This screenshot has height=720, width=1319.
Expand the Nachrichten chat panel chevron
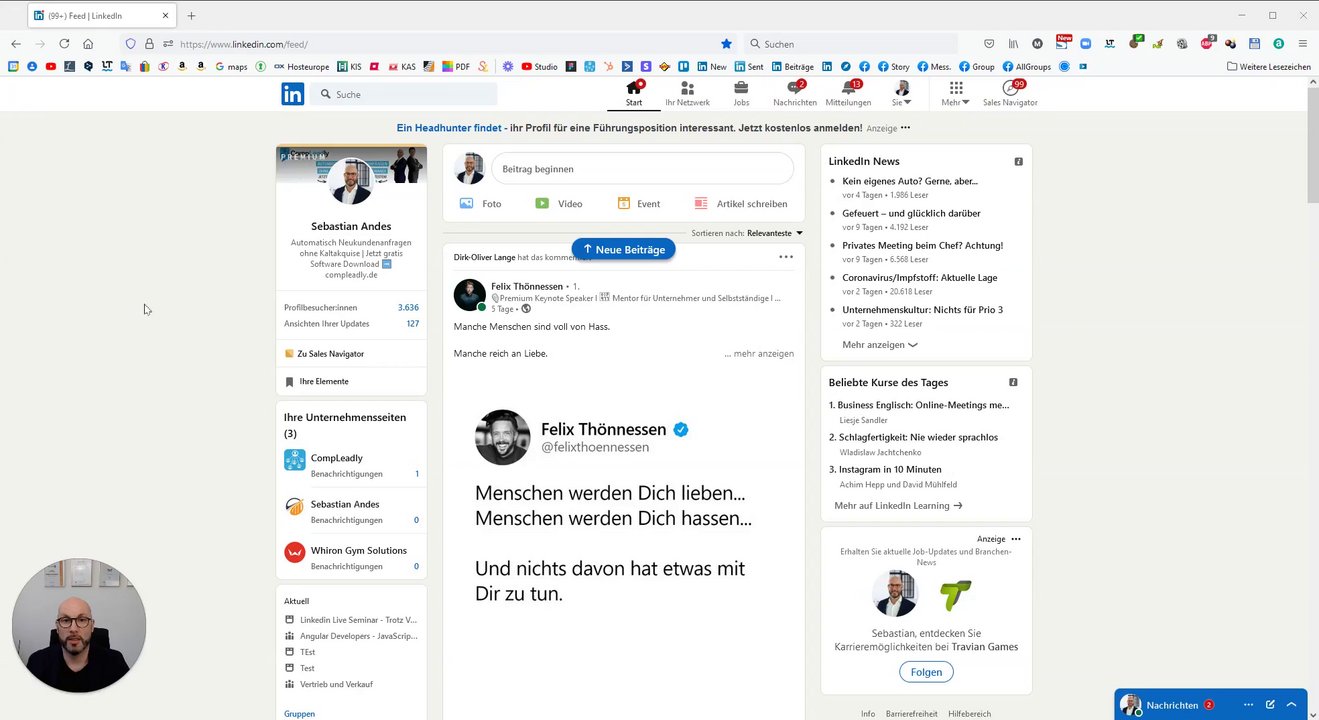tap(1292, 705)
